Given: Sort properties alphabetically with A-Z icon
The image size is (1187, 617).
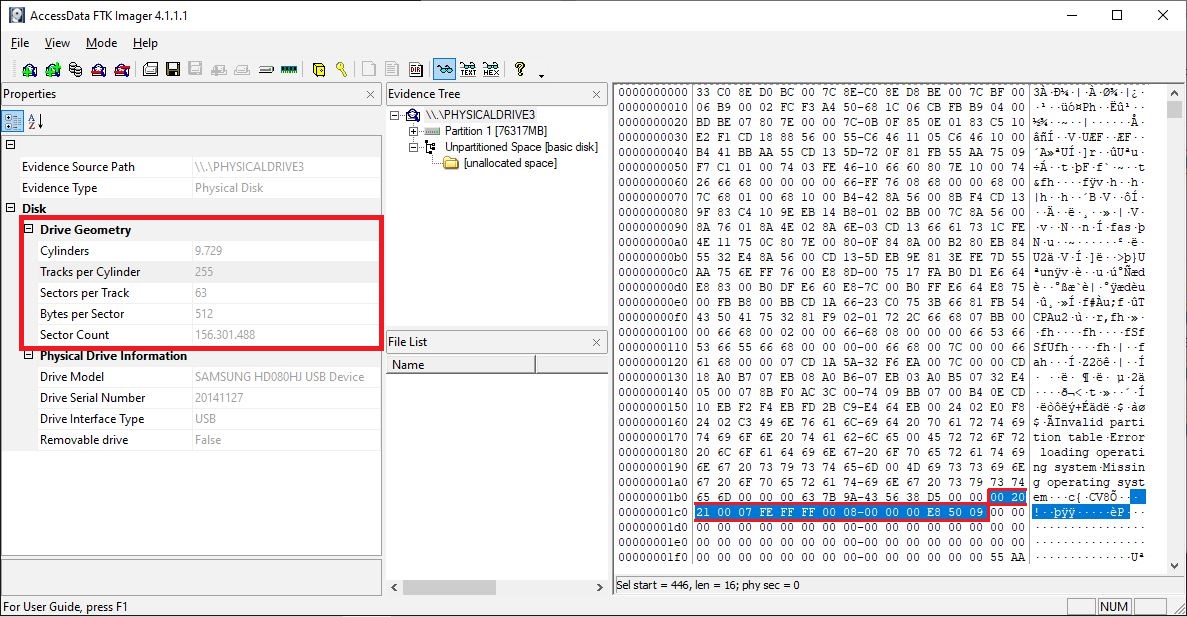Looking at the screenshot, I should [36, 121].
